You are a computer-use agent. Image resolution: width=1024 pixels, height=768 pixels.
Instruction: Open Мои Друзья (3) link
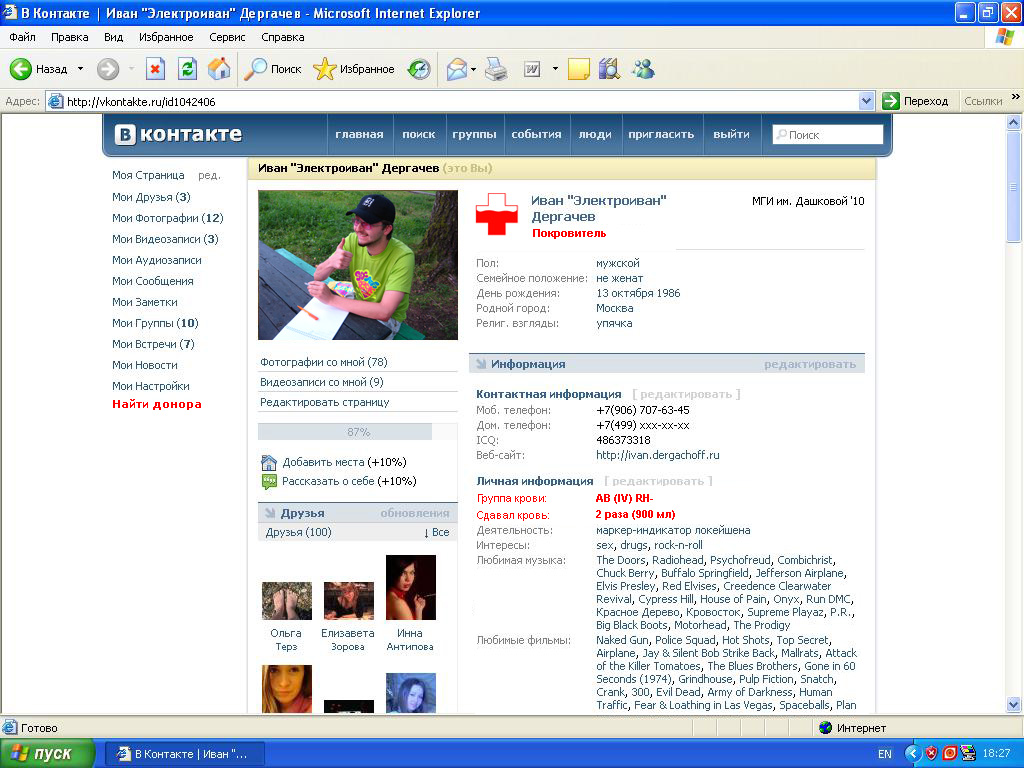151,197
